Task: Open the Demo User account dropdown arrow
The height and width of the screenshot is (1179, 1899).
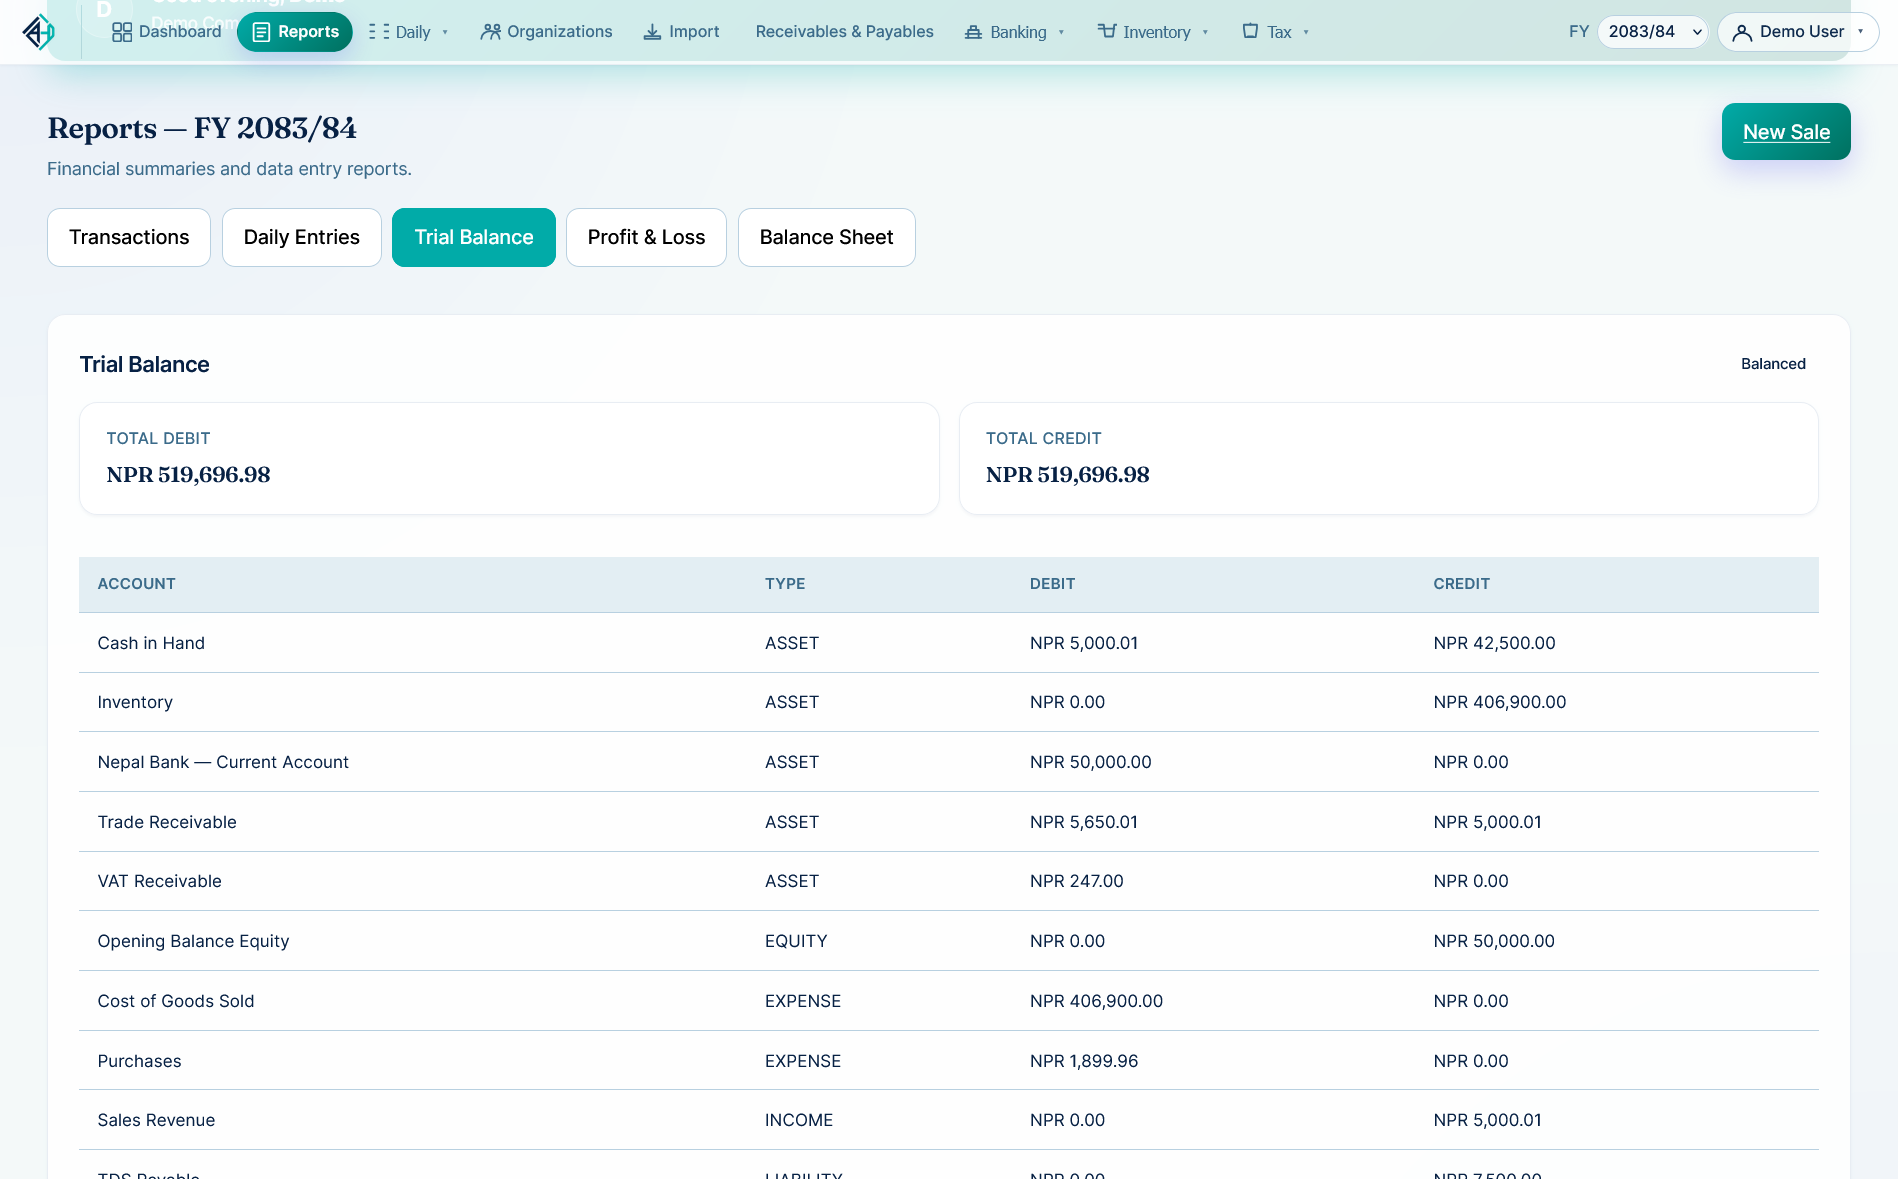Action: 1860,31
